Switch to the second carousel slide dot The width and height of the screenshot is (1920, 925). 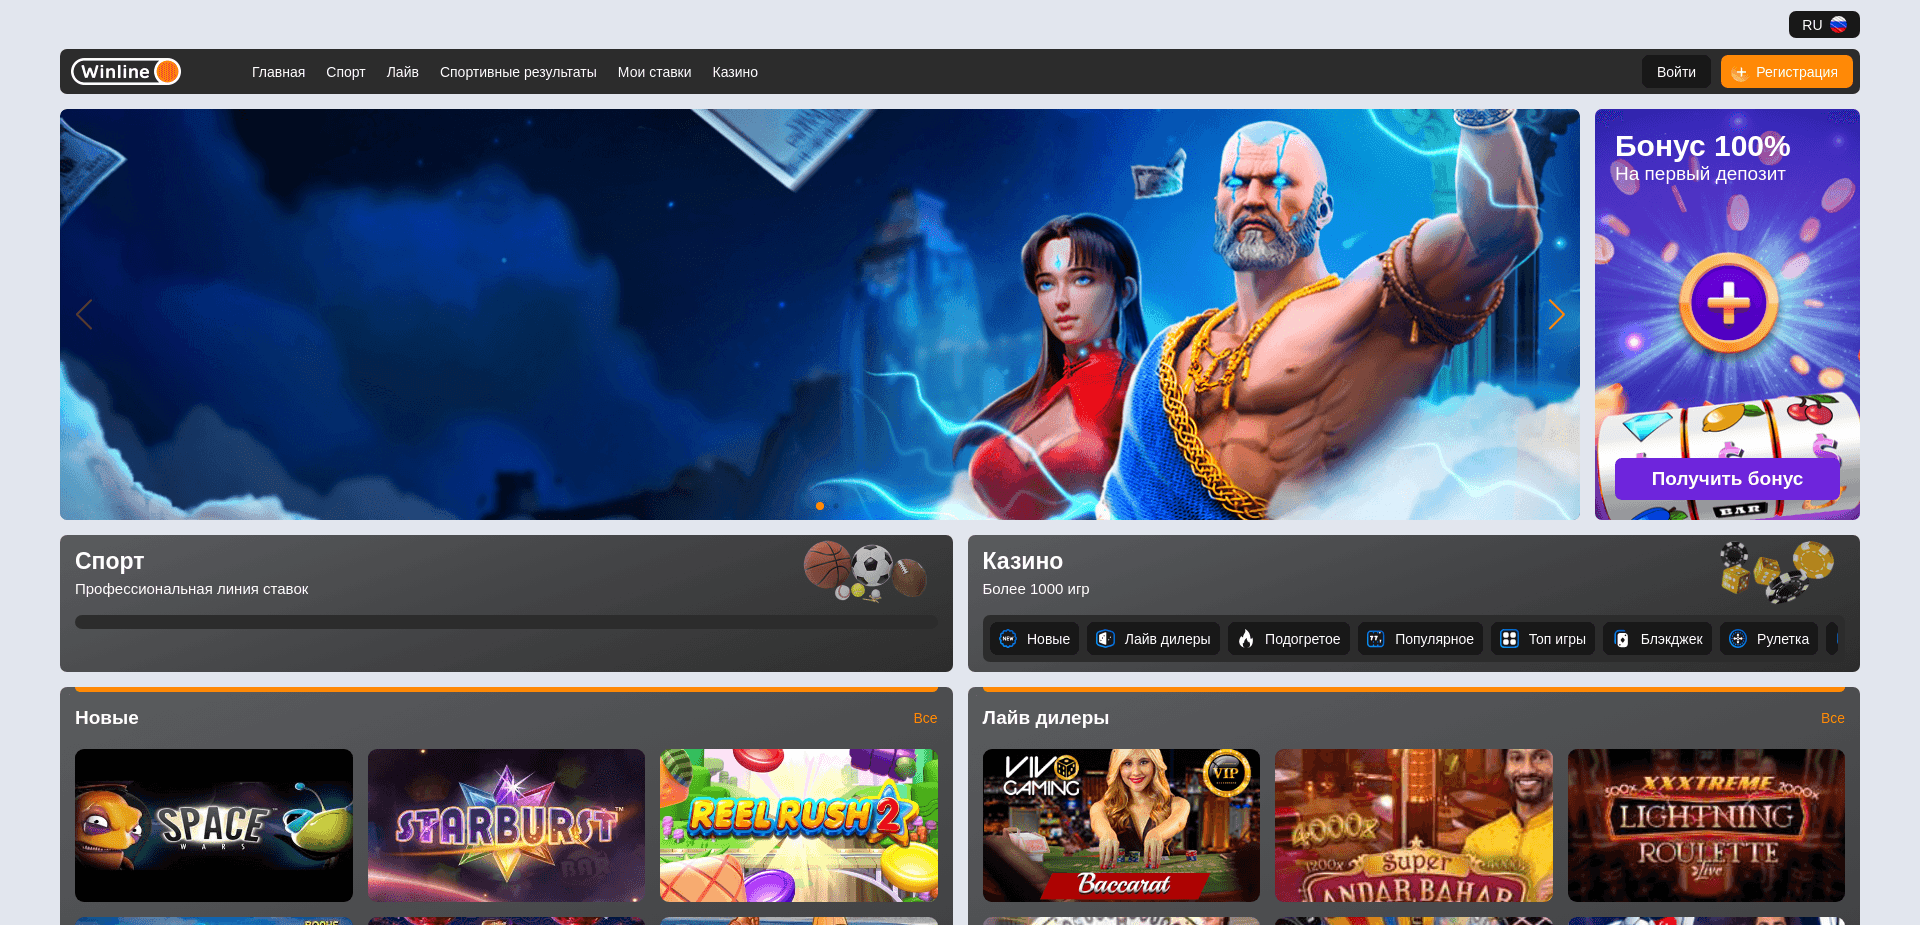coord(836,506)
